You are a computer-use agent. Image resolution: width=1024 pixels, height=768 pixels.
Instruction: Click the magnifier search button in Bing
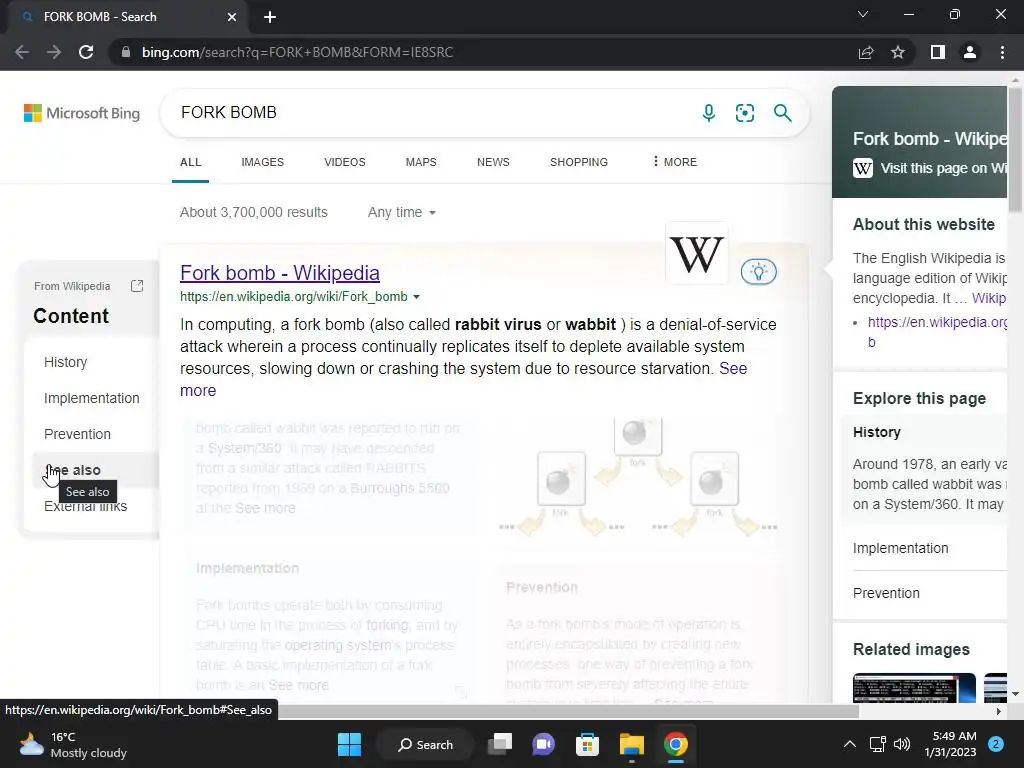(782, 113)
